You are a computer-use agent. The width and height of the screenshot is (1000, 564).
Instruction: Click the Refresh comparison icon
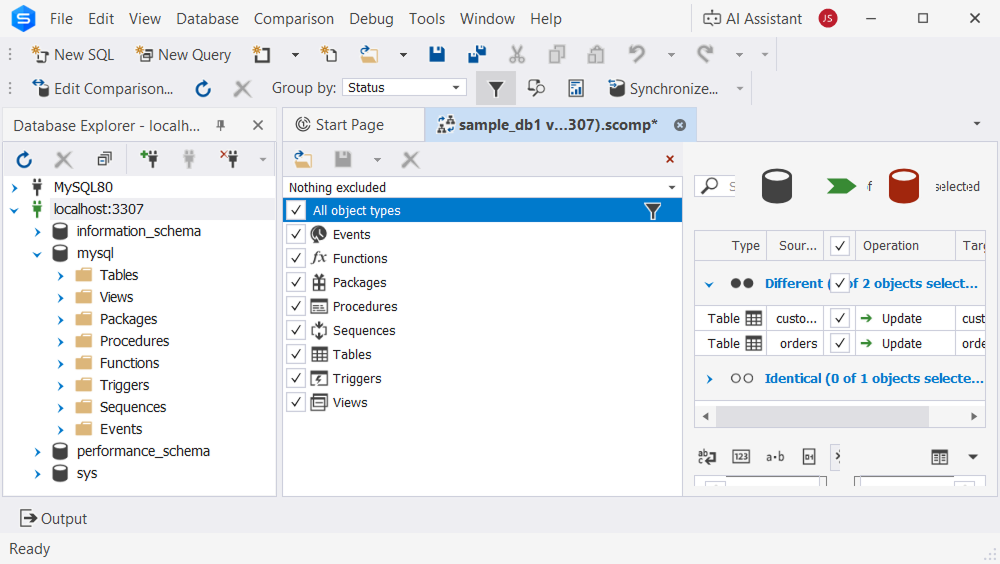pyautogui.click(x=203, y=89)
